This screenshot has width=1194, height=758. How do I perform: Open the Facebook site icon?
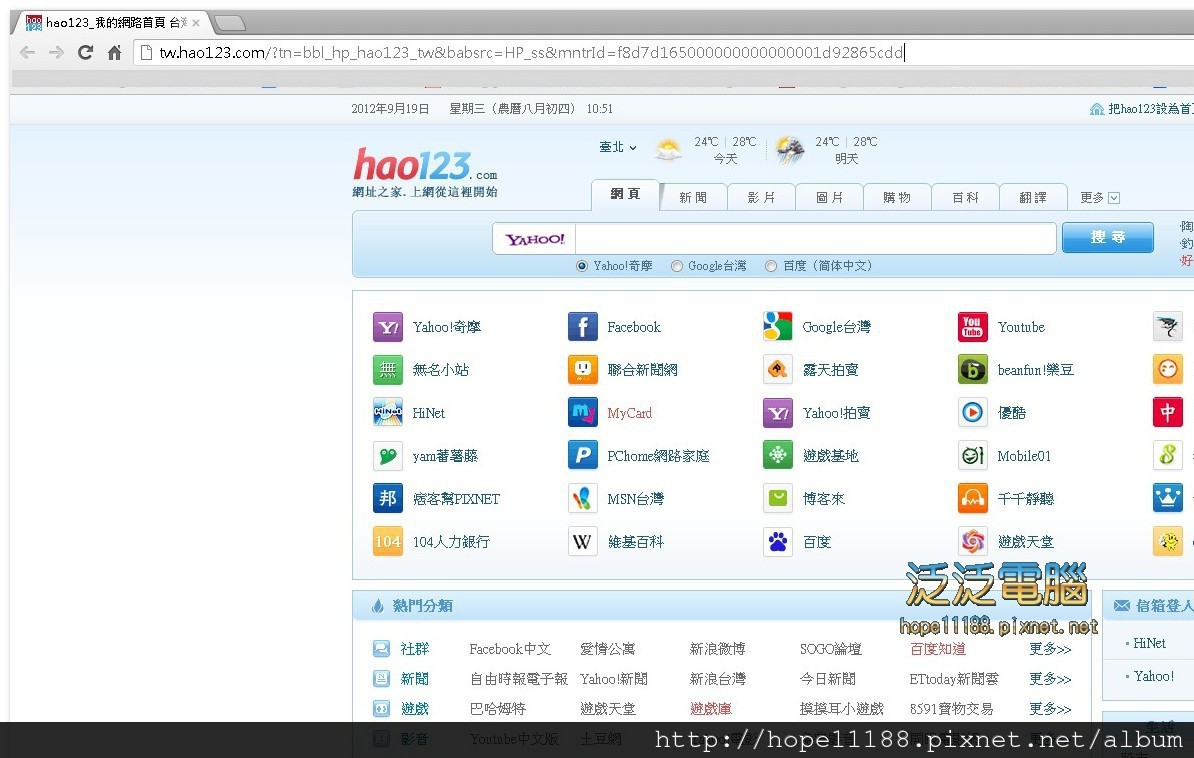pyautogui.click(x=583, y=327)
